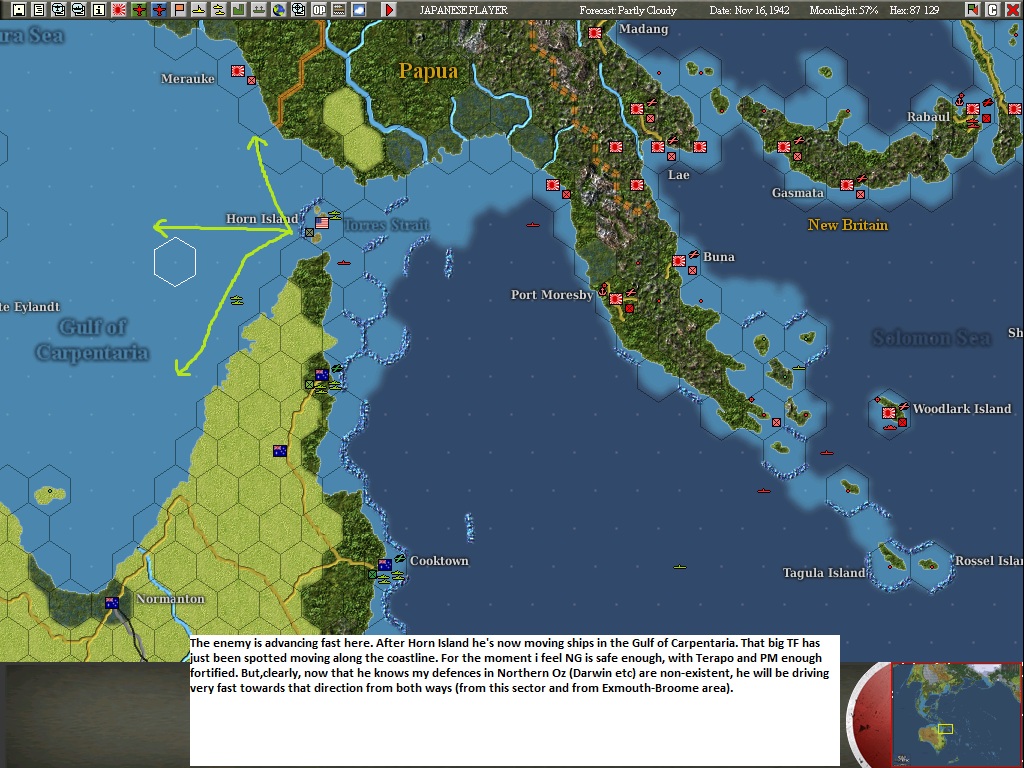Viewport: 1024px width, 768px height.
Task: Click the white commentary text box
Action: (x=515, y=700)
